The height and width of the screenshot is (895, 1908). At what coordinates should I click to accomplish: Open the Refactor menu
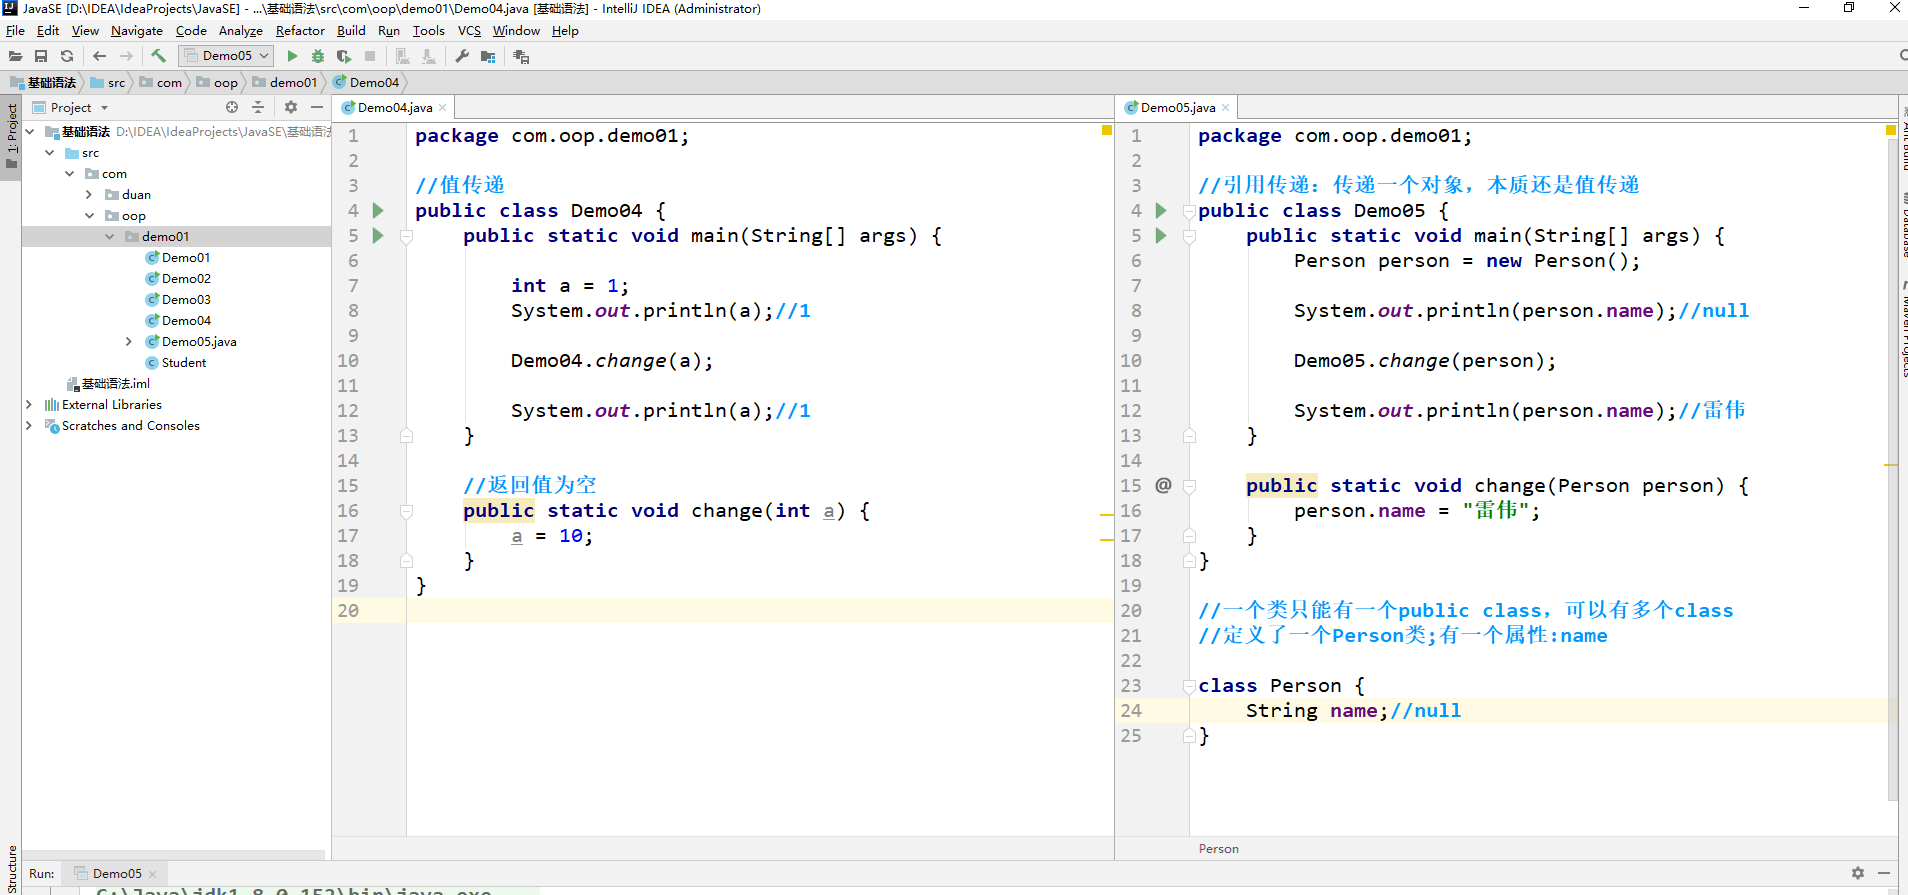300,31
